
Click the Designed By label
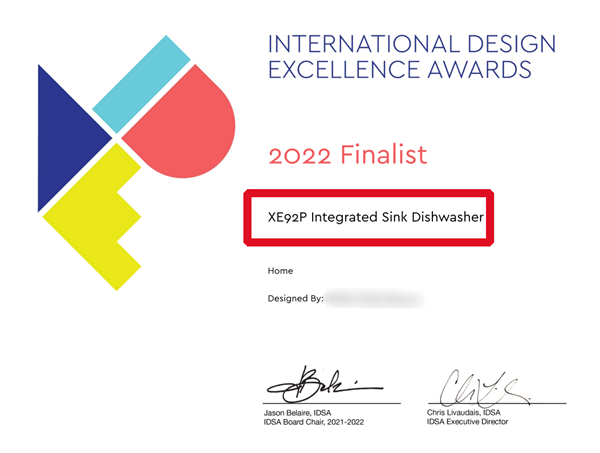(x=295, y=298)
